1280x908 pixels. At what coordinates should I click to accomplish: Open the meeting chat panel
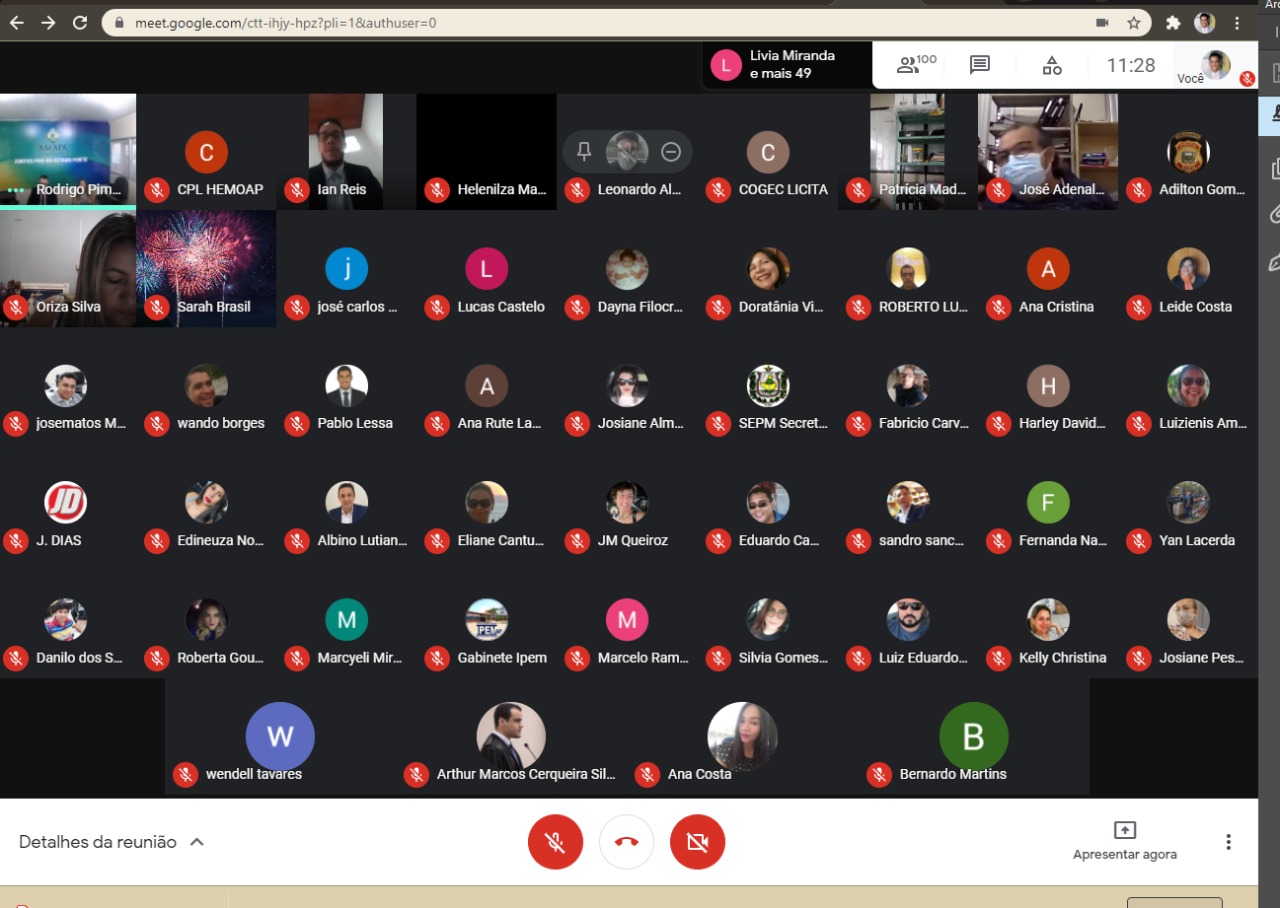980,65
